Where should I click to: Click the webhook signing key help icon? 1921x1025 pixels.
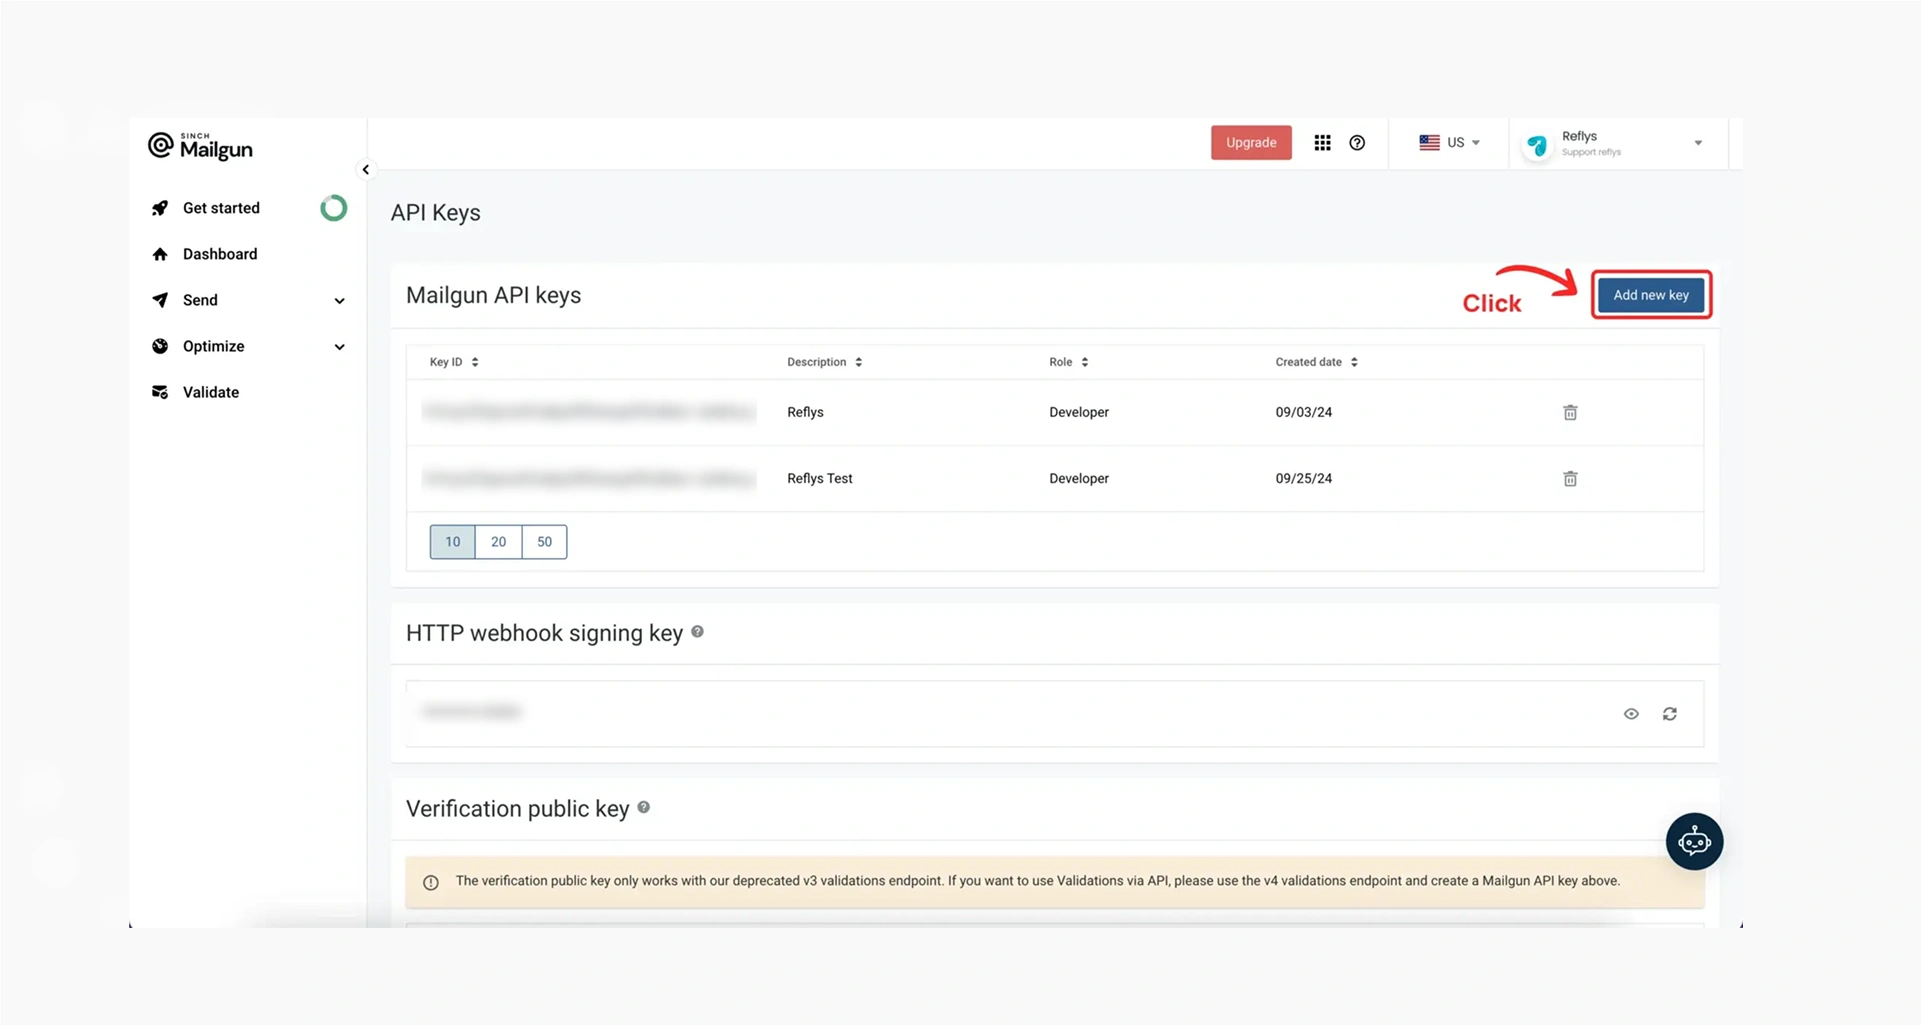tap(698, 632)
